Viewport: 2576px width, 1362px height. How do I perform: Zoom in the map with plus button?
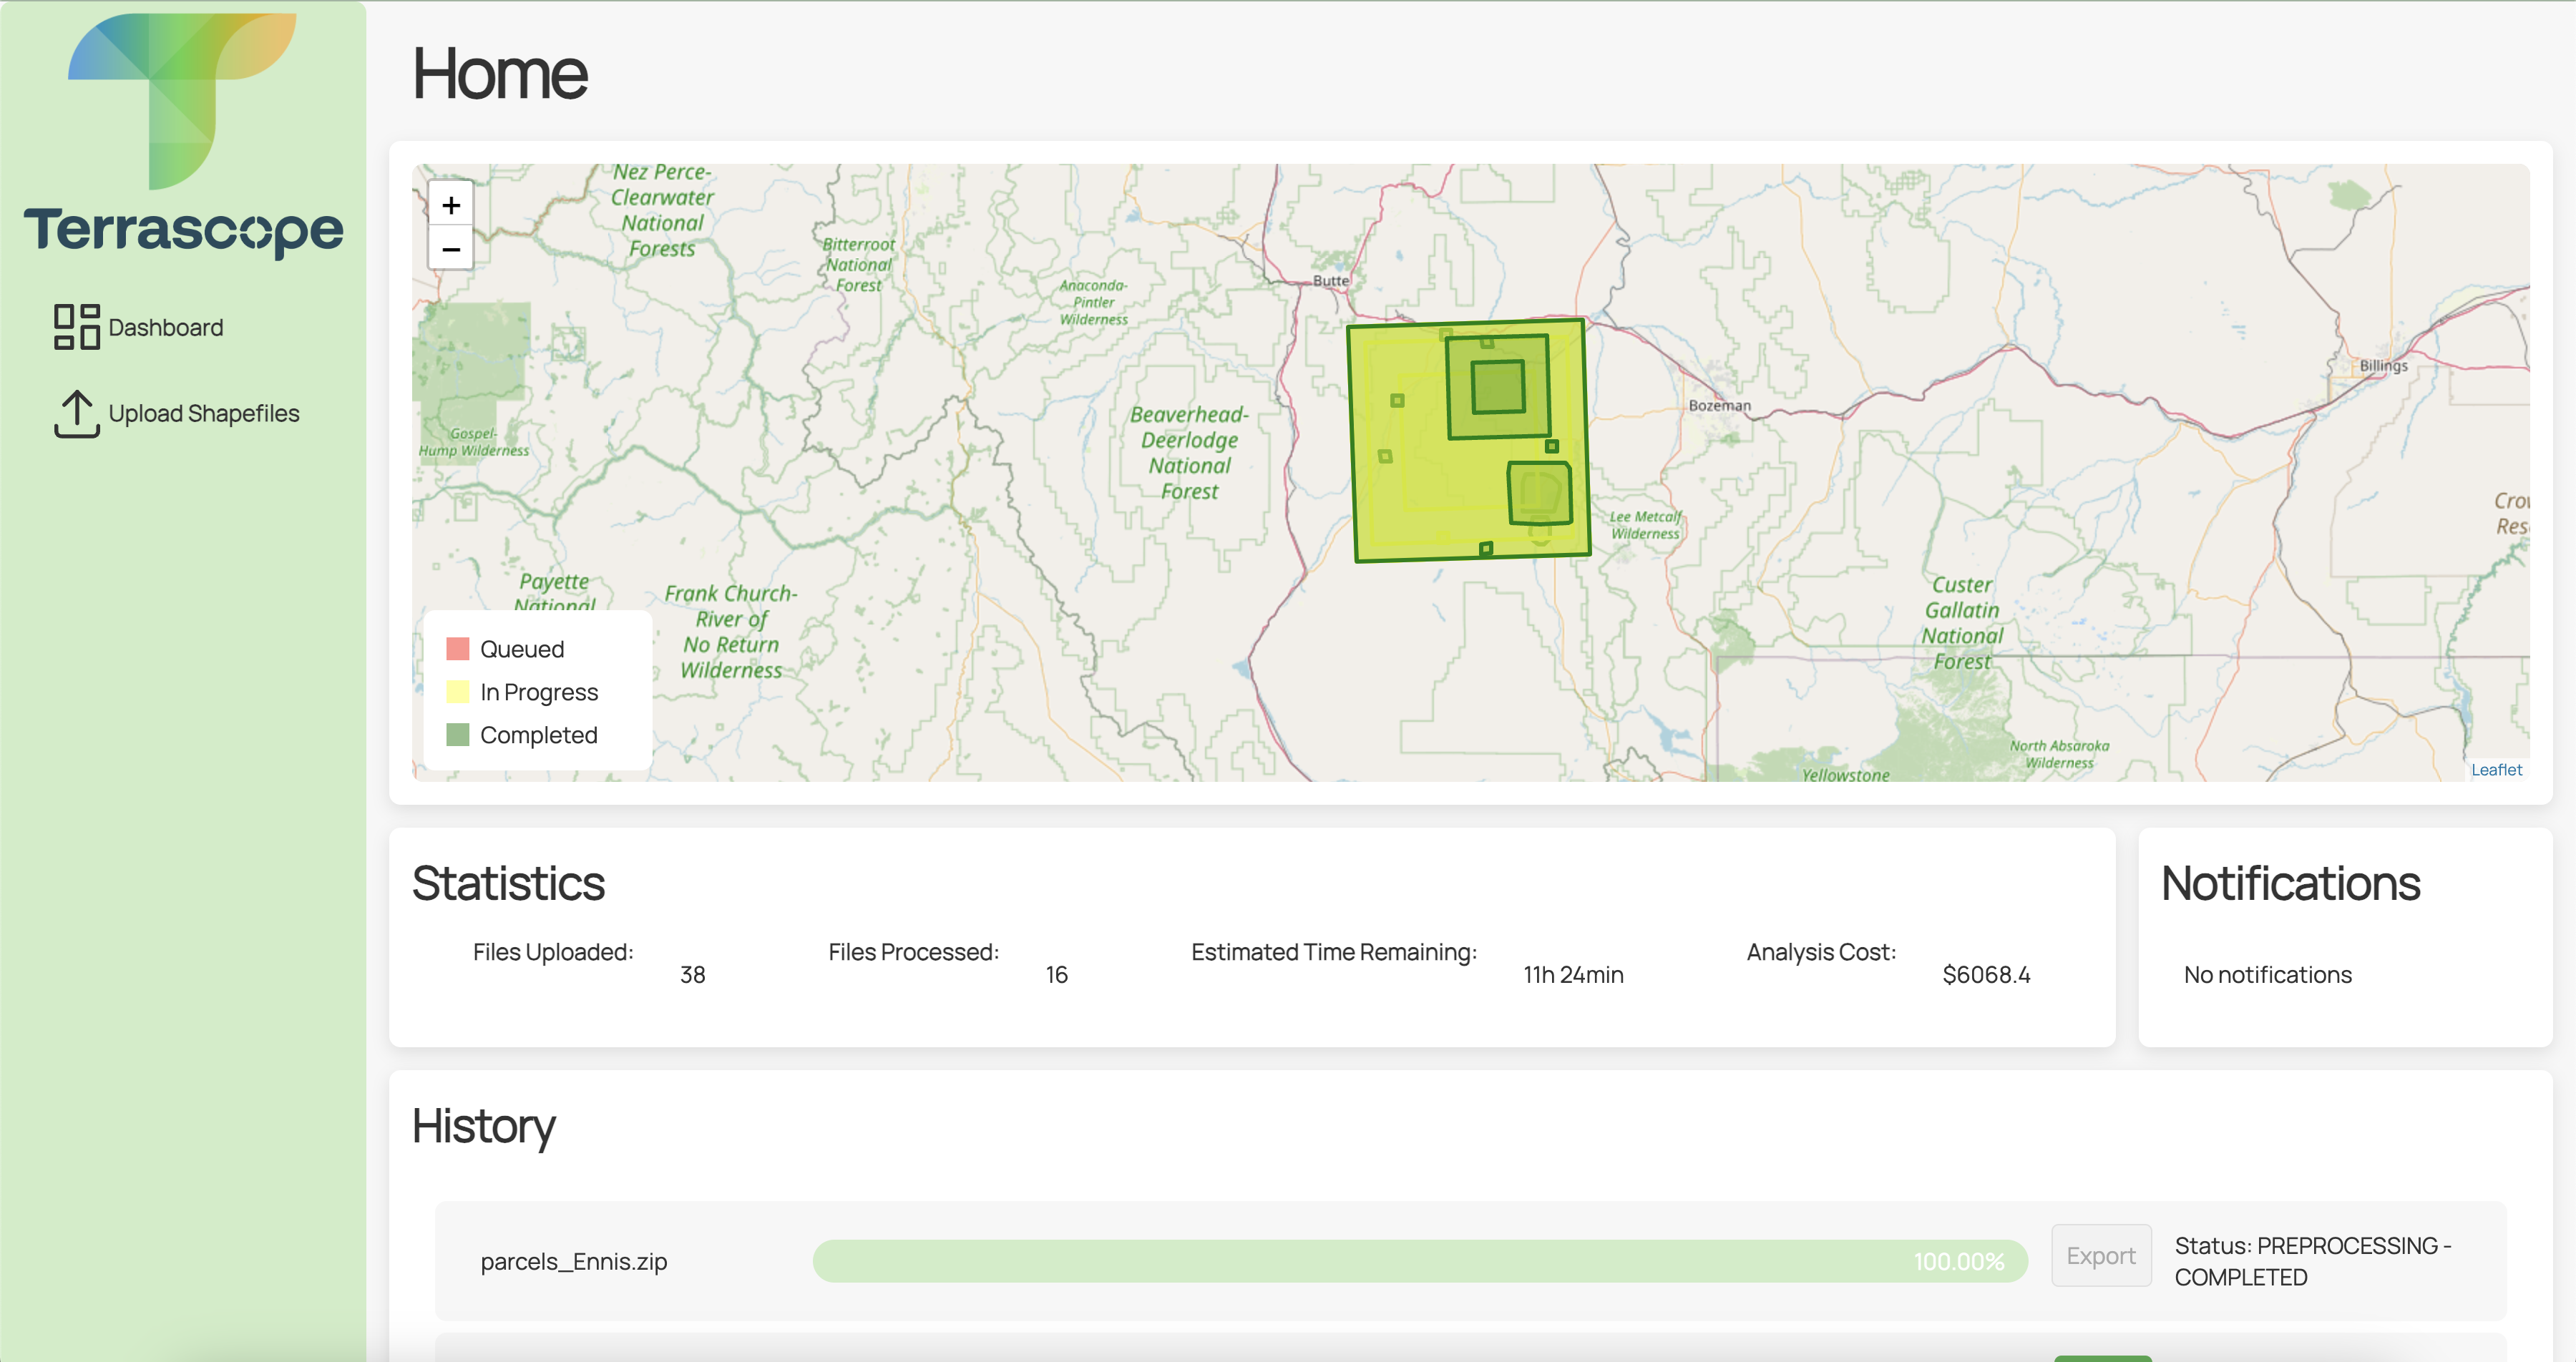pyautogui.click(x=451, y=205)
